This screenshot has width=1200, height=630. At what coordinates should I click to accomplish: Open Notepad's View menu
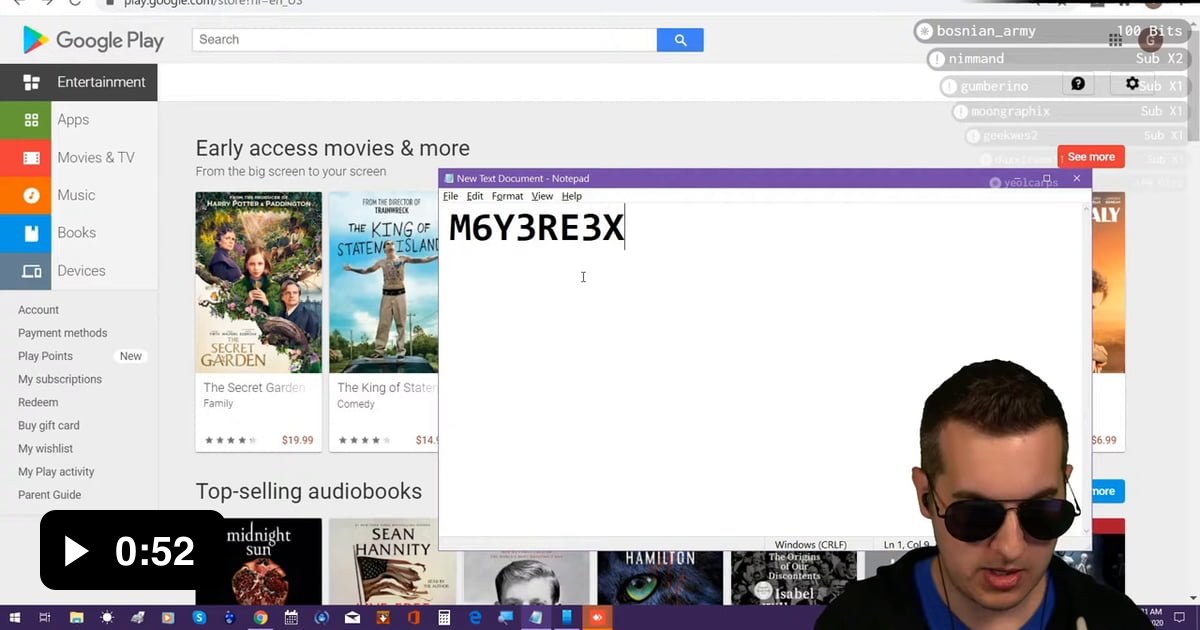[x=542, y=196]
